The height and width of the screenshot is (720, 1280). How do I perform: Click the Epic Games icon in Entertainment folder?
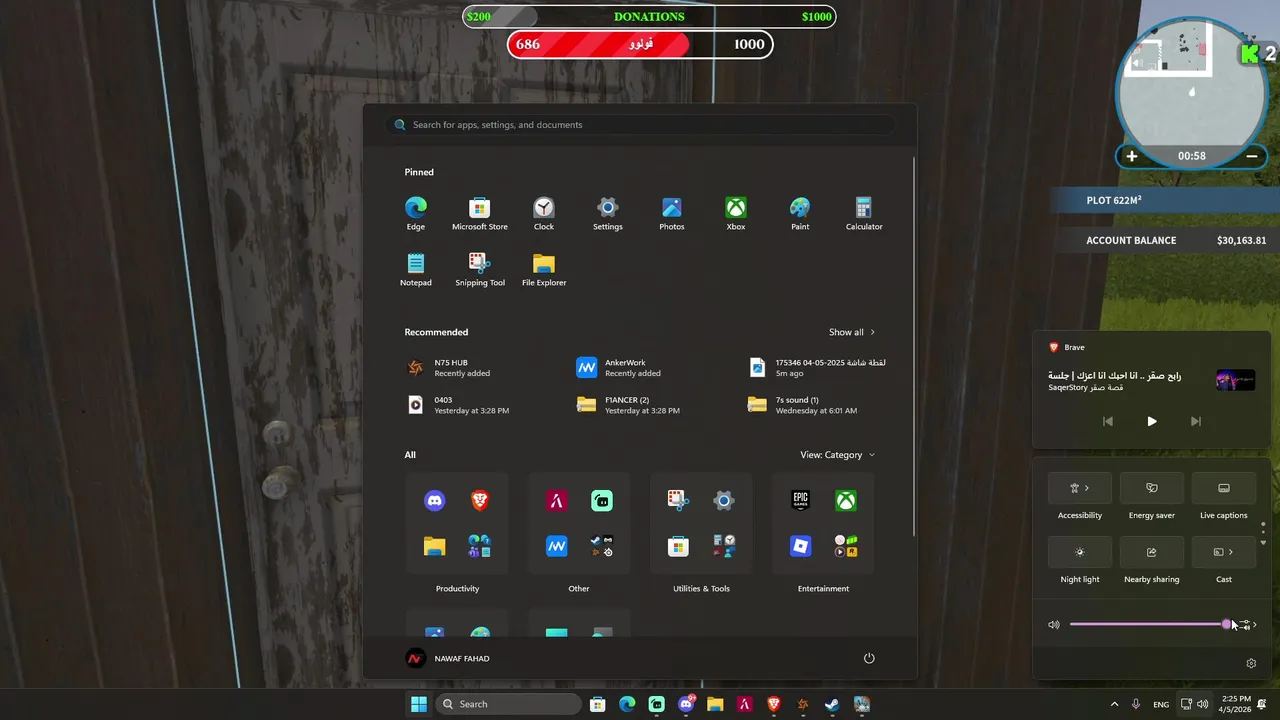tap(800, 501)
